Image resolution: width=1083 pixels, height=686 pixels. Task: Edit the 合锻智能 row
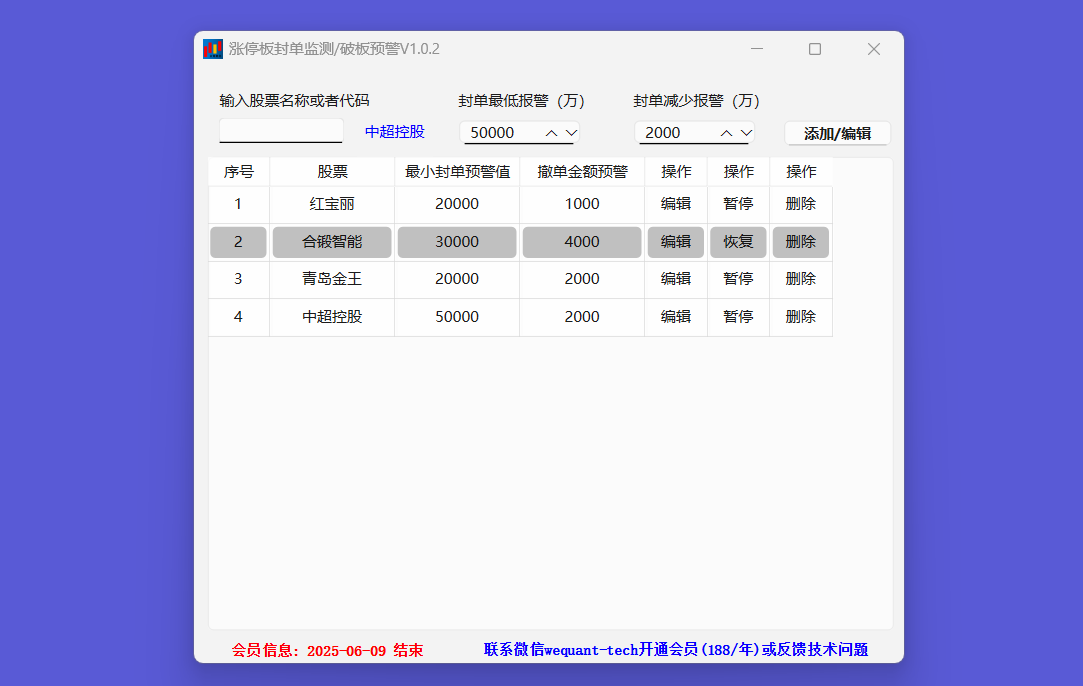676,242
